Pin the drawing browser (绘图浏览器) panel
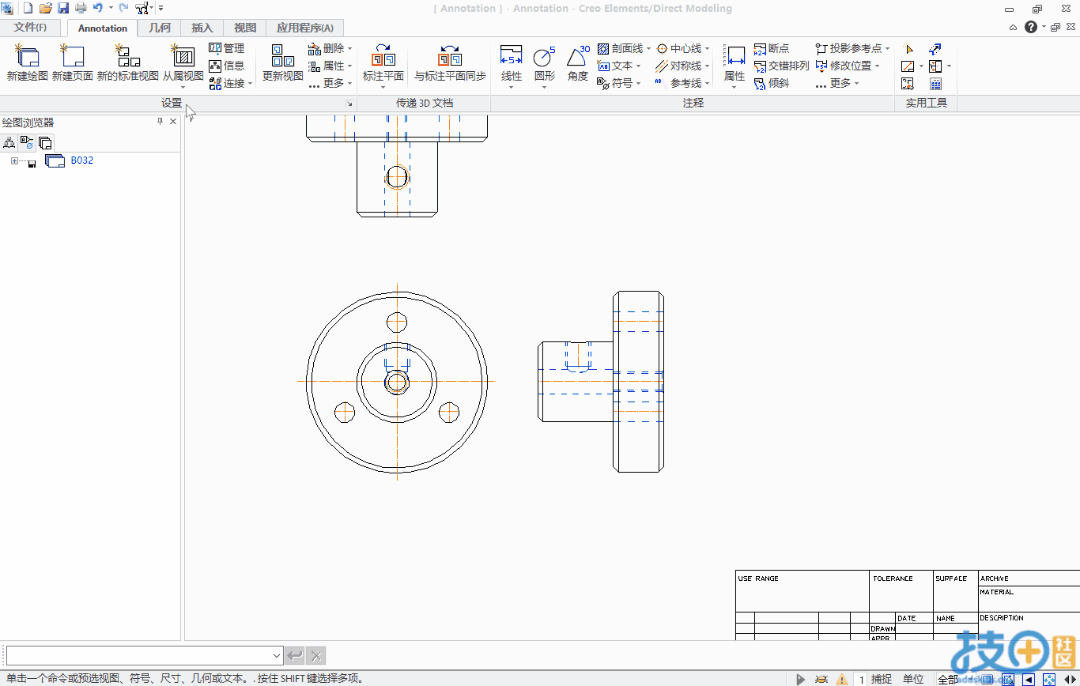Screen dimensions: 1080x686 [x=160, y=121]
